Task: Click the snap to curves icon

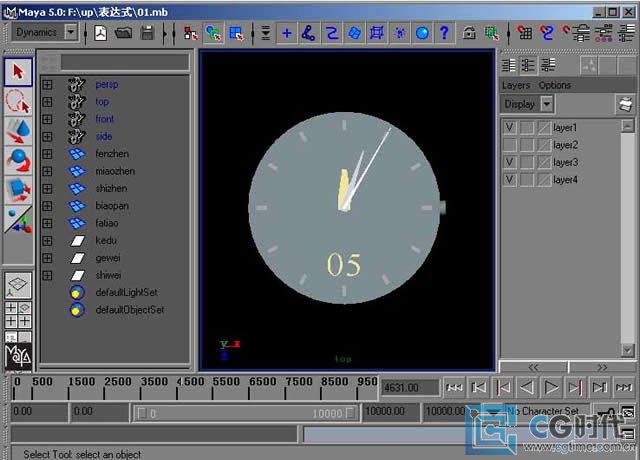Action: (547, 33)
